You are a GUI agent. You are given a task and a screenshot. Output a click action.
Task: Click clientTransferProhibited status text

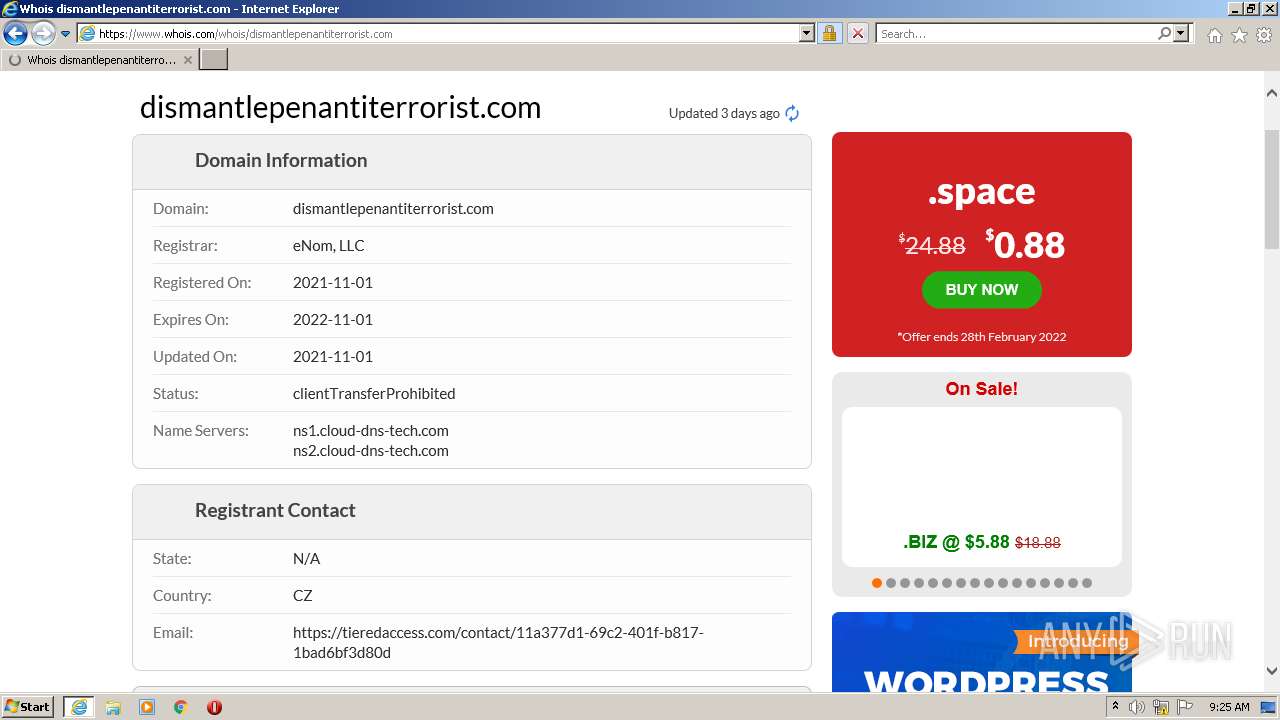point(374,393)
